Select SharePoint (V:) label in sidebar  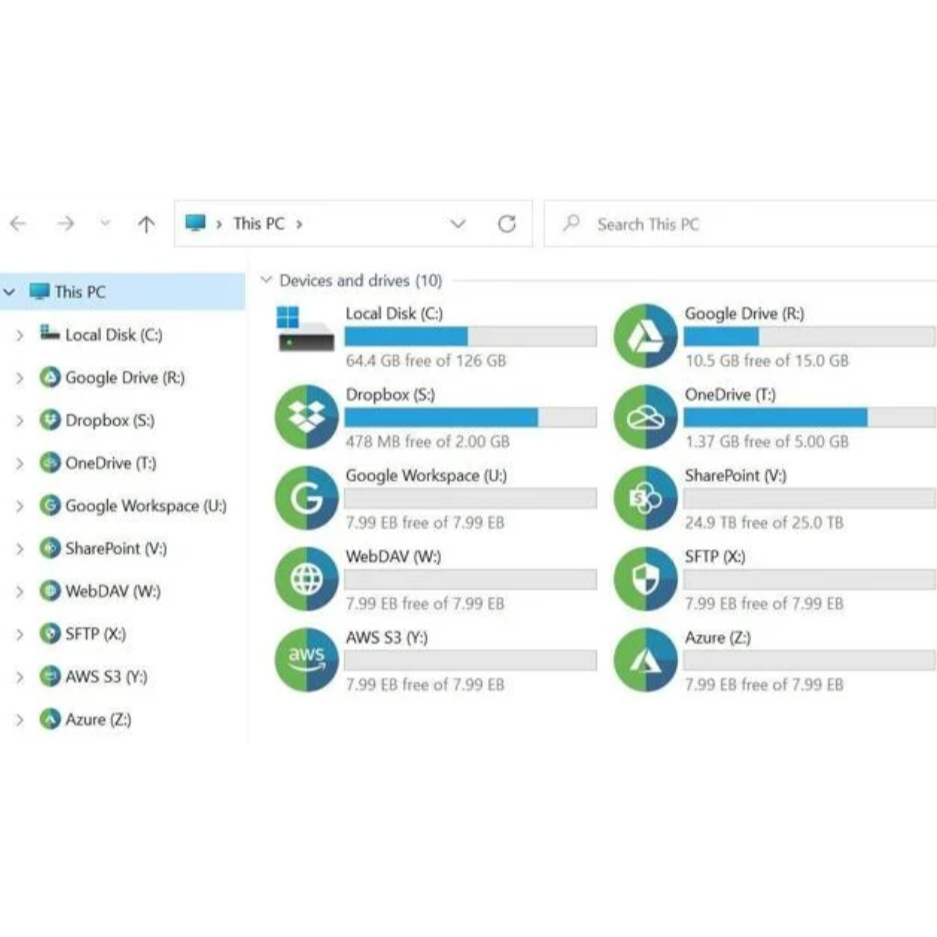pyautogui.click(x=116, y=548)
